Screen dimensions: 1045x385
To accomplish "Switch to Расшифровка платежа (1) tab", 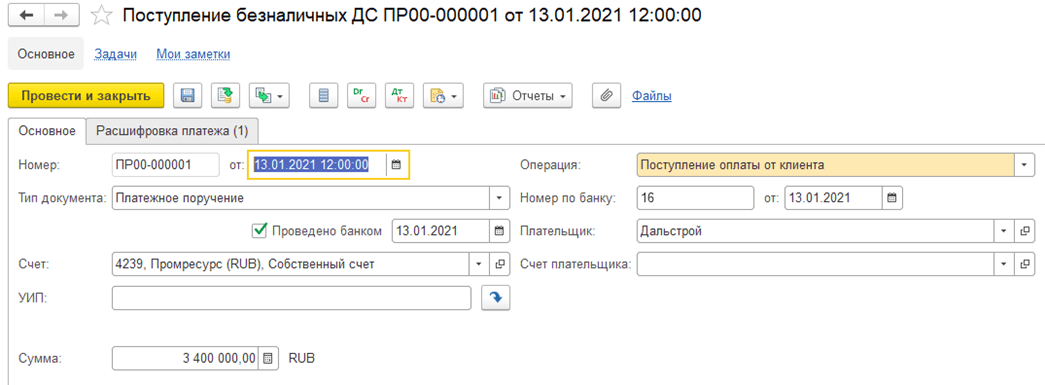I will 172,131.
